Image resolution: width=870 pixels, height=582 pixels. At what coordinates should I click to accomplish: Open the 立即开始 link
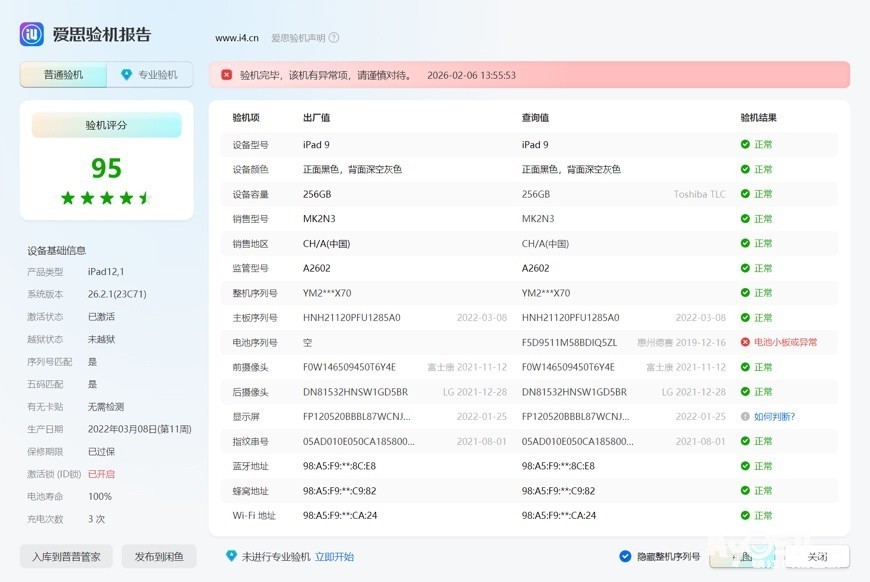tap(334, 557)
